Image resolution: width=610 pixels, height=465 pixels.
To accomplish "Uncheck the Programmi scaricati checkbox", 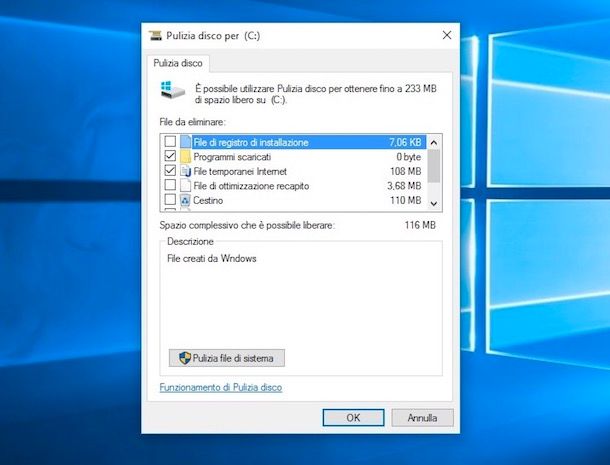I will pos(170,156).
